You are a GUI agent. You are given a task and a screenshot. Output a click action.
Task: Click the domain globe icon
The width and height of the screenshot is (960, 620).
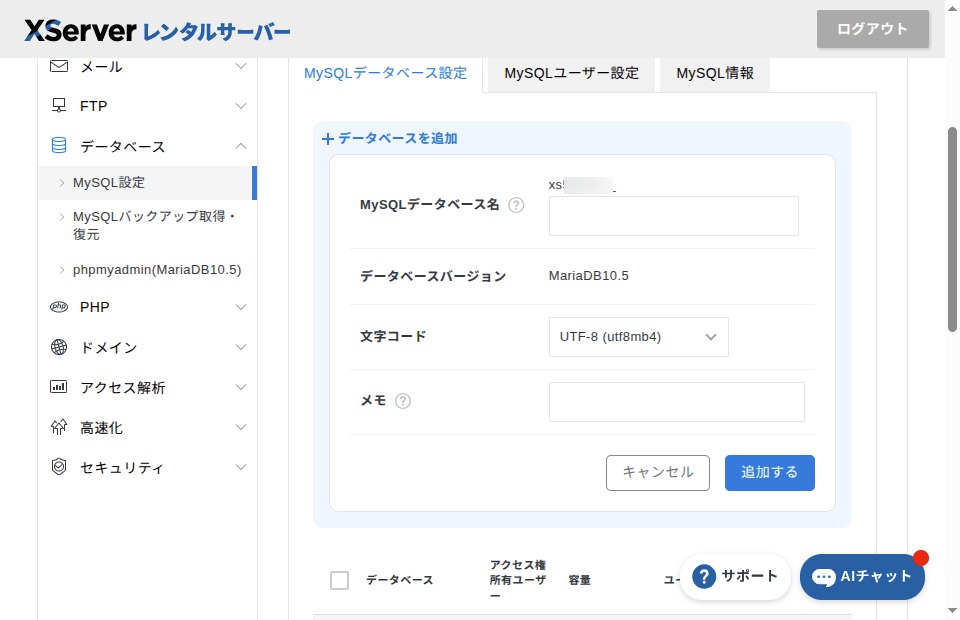tap(59, 347)
